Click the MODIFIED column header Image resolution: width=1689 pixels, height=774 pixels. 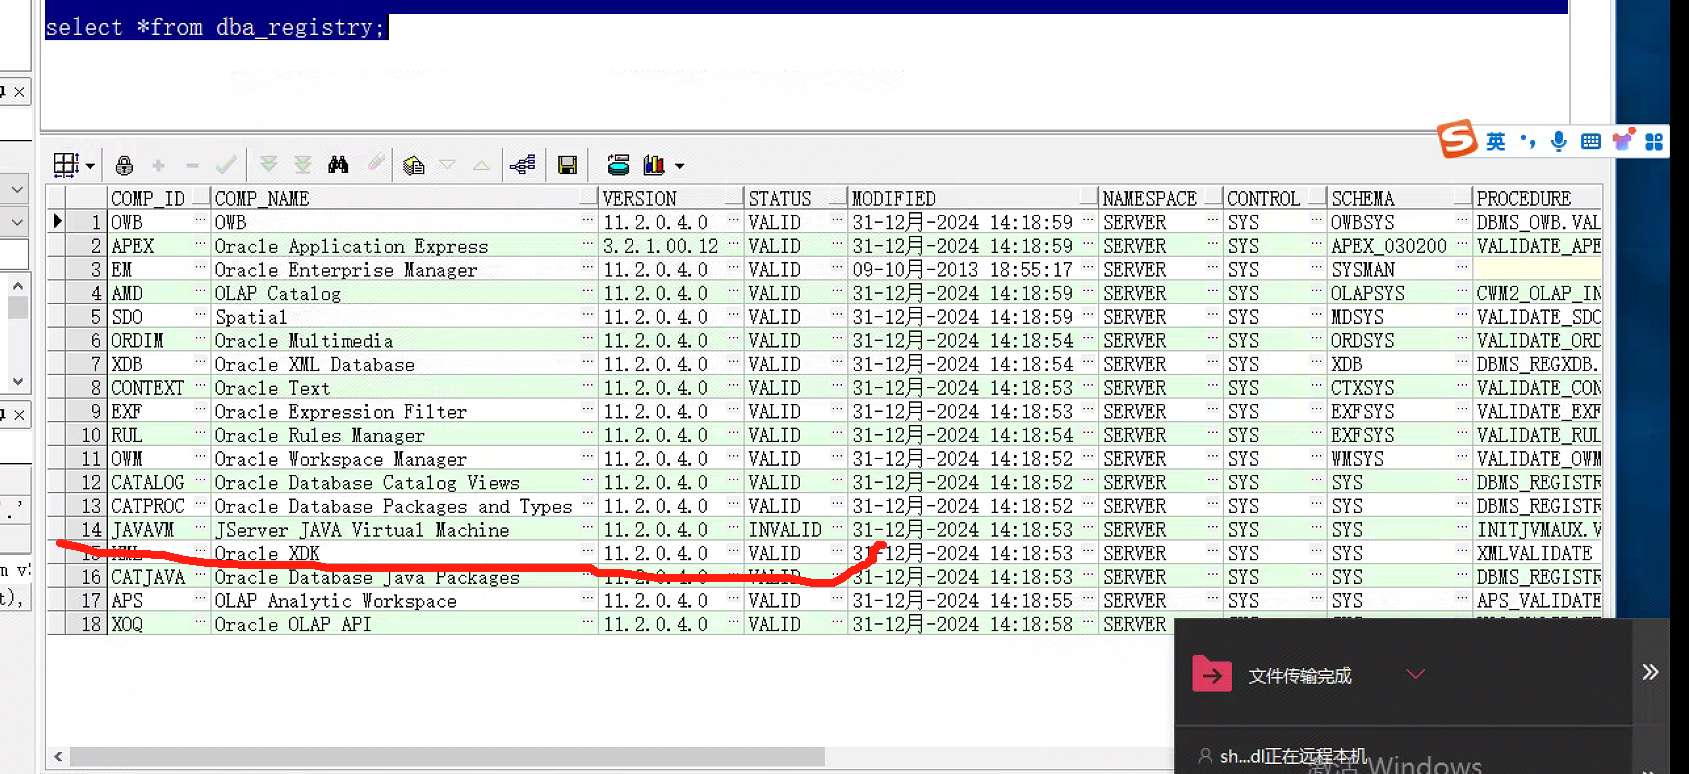pyautogui.click(x=974, y=198)
